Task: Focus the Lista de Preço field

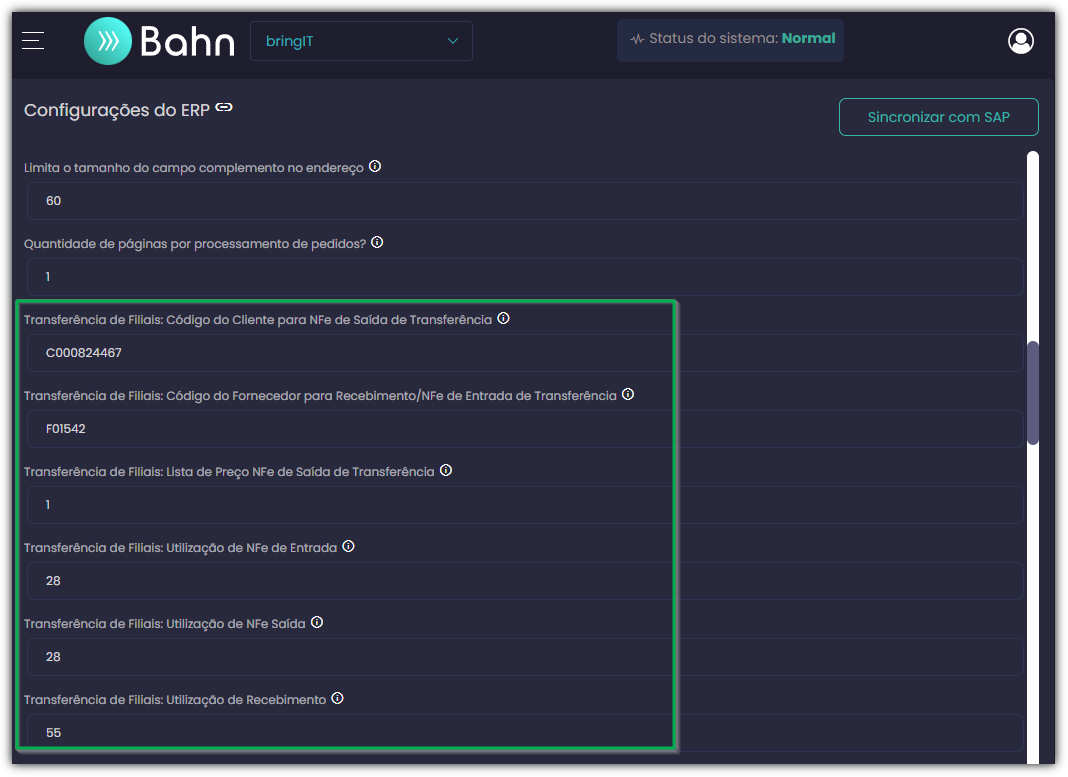Action: [524, 505]
